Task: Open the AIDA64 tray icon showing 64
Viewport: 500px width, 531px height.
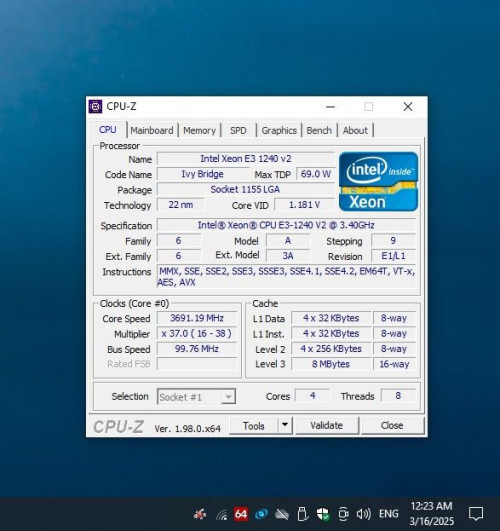Action: 241,514
